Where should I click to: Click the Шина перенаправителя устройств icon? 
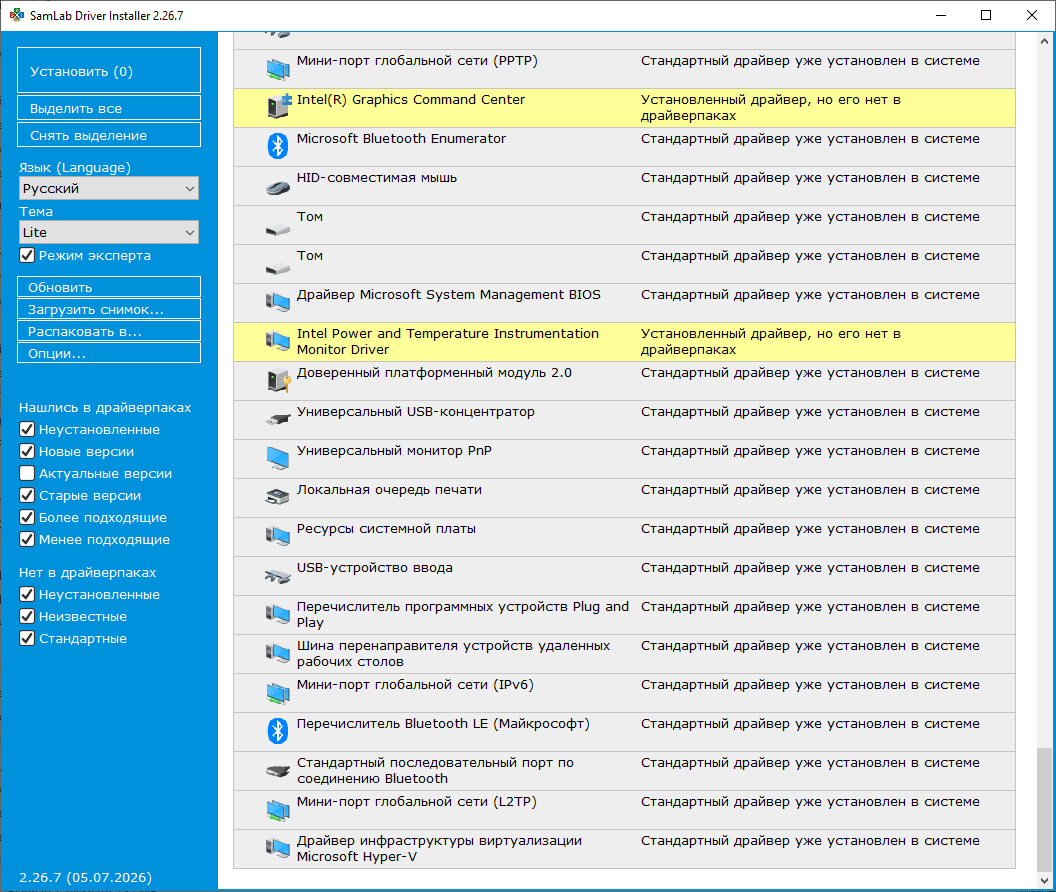[x=277, y=653]
